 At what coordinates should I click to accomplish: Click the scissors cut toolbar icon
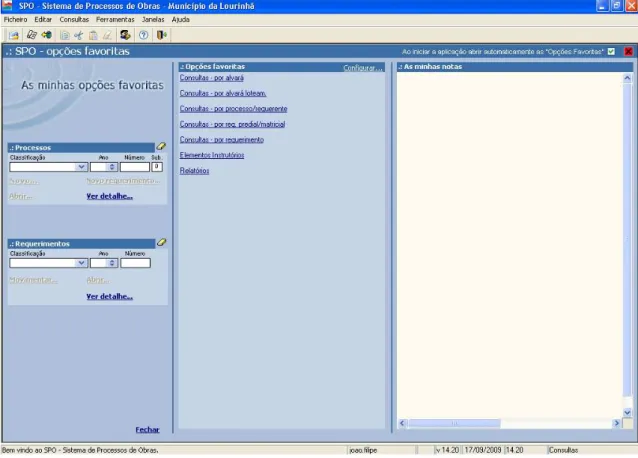tap(79, 35)
